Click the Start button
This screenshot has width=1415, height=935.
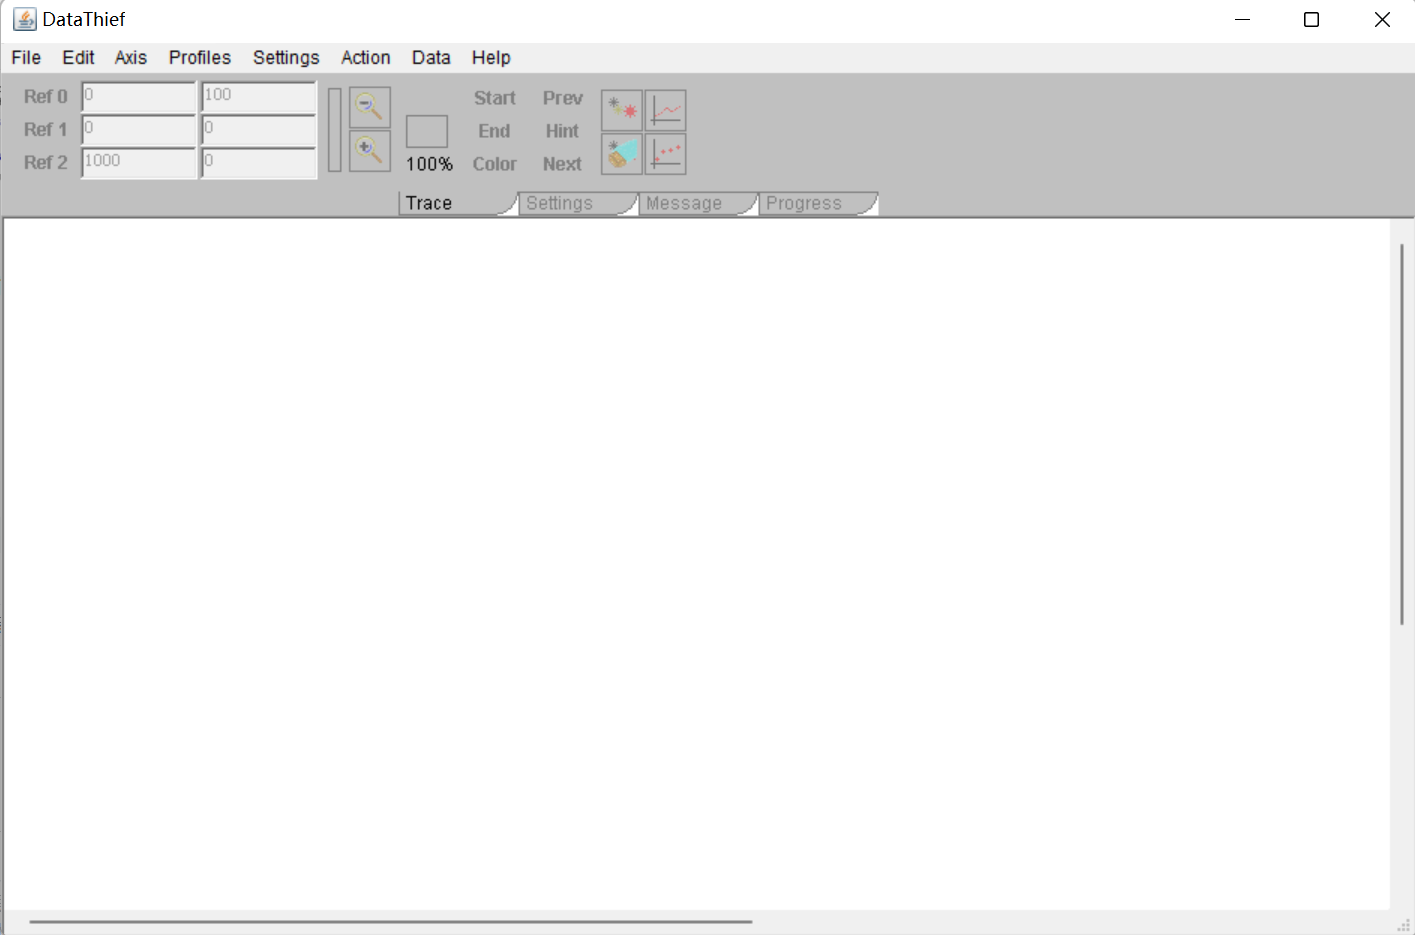[495, 98]
